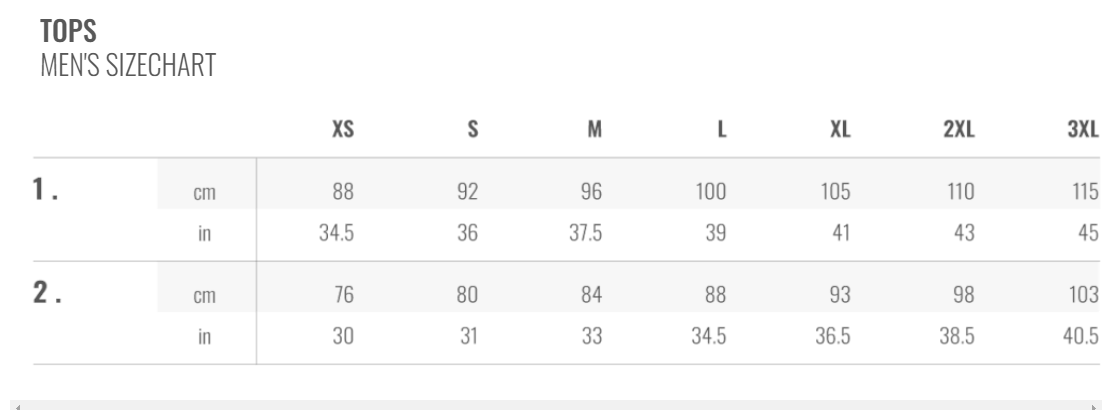Select the M size column header
The image size is (1120, 410).
(594, 133)
